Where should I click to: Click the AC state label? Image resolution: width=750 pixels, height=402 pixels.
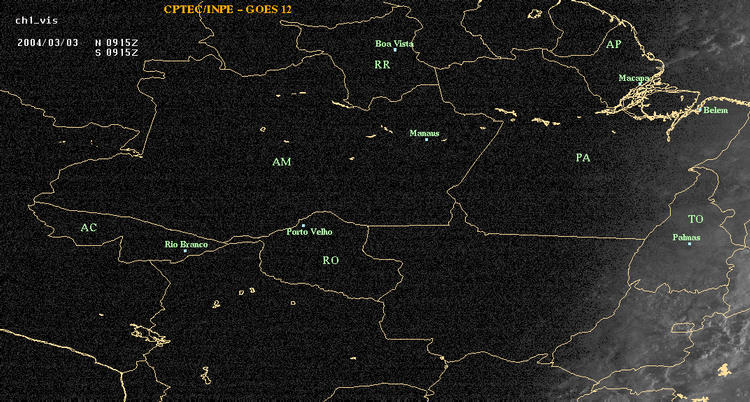point(88,228)
